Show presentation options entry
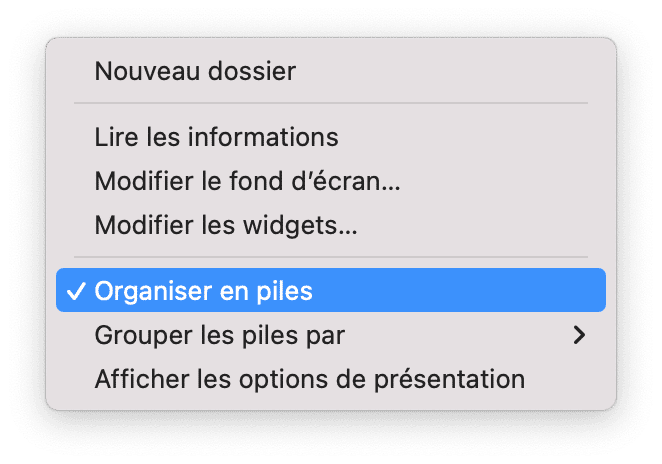662x464 pixels. tap(309, 380)
